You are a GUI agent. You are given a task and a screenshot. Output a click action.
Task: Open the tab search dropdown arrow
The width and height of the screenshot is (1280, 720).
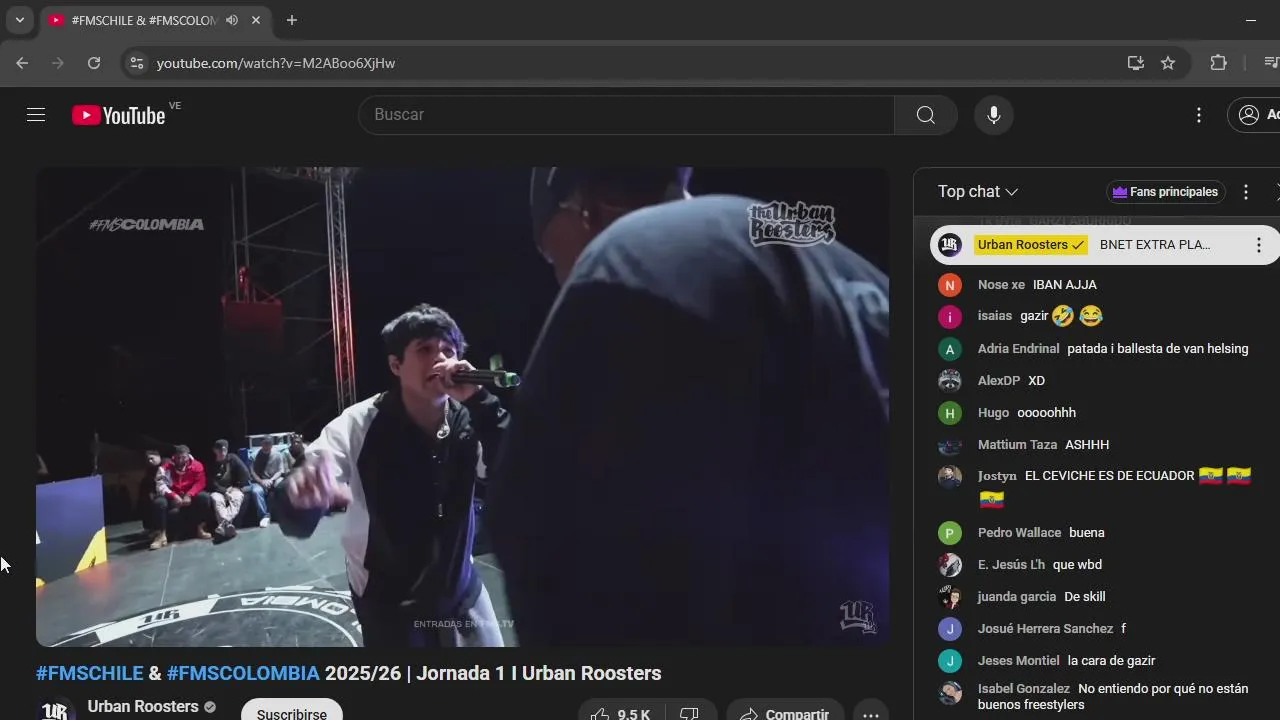(19, 20)
